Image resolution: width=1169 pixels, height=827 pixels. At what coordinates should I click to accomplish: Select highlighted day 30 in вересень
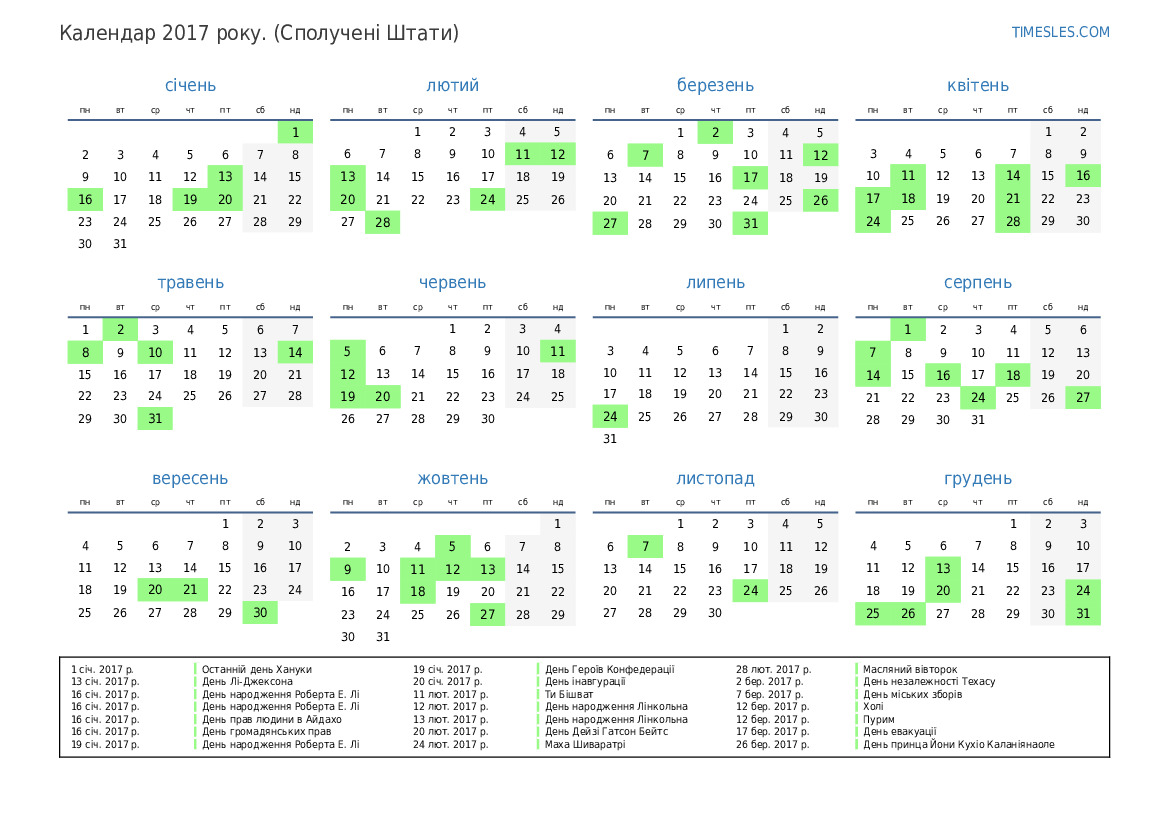[260, 613]
